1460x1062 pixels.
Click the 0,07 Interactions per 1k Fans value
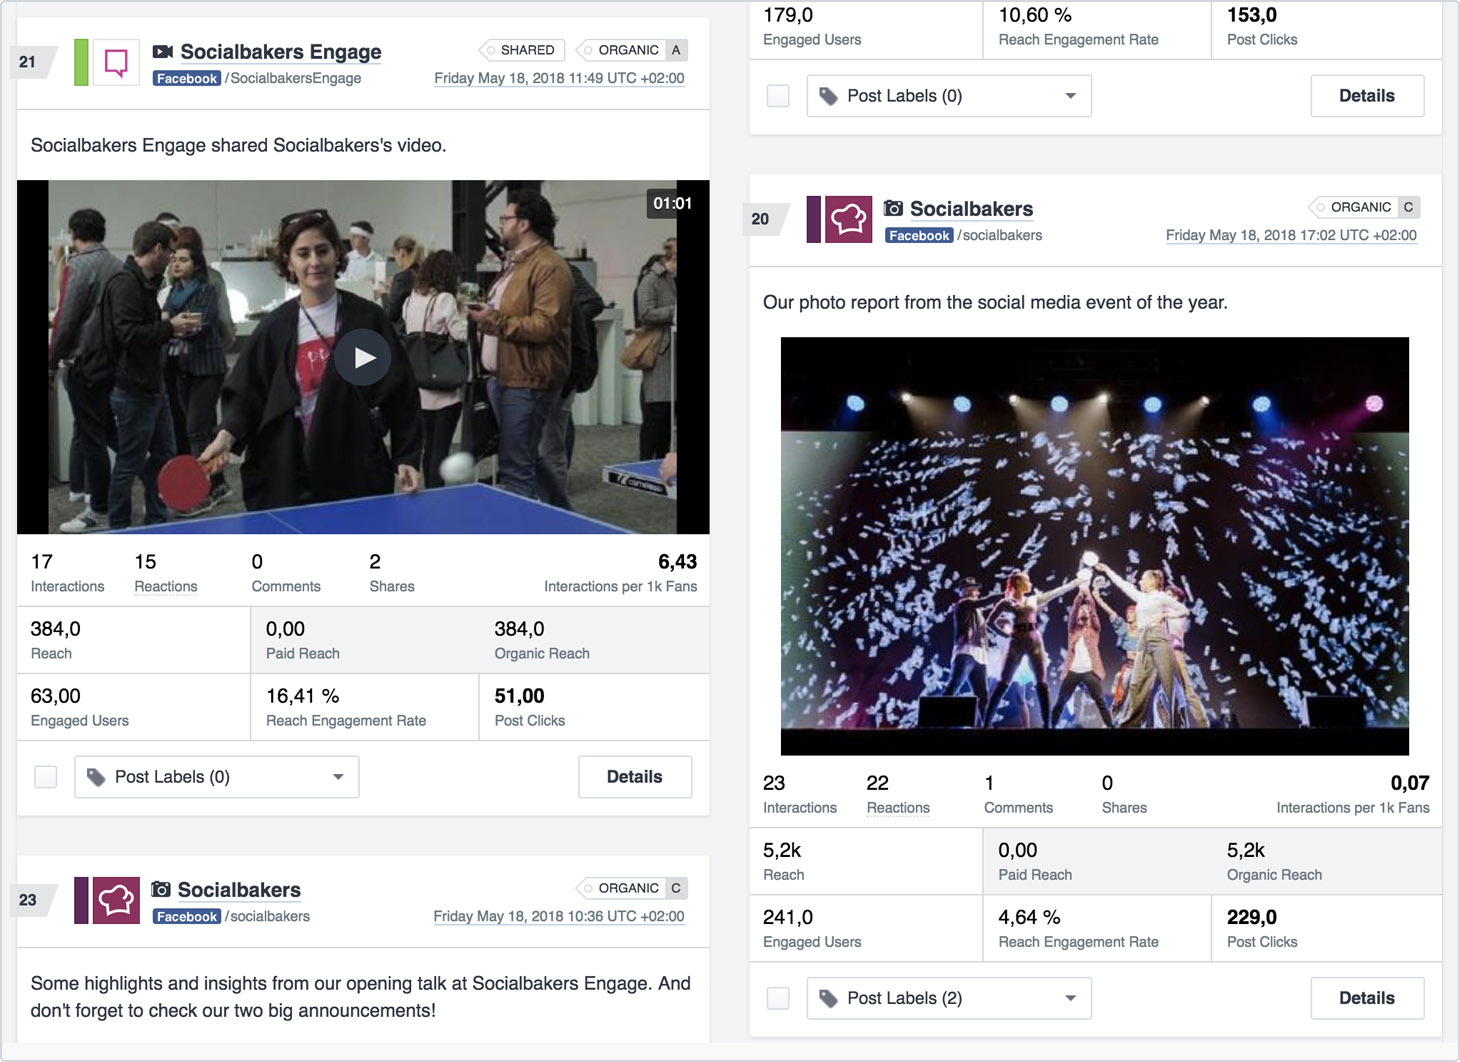tap(1410, 783)
